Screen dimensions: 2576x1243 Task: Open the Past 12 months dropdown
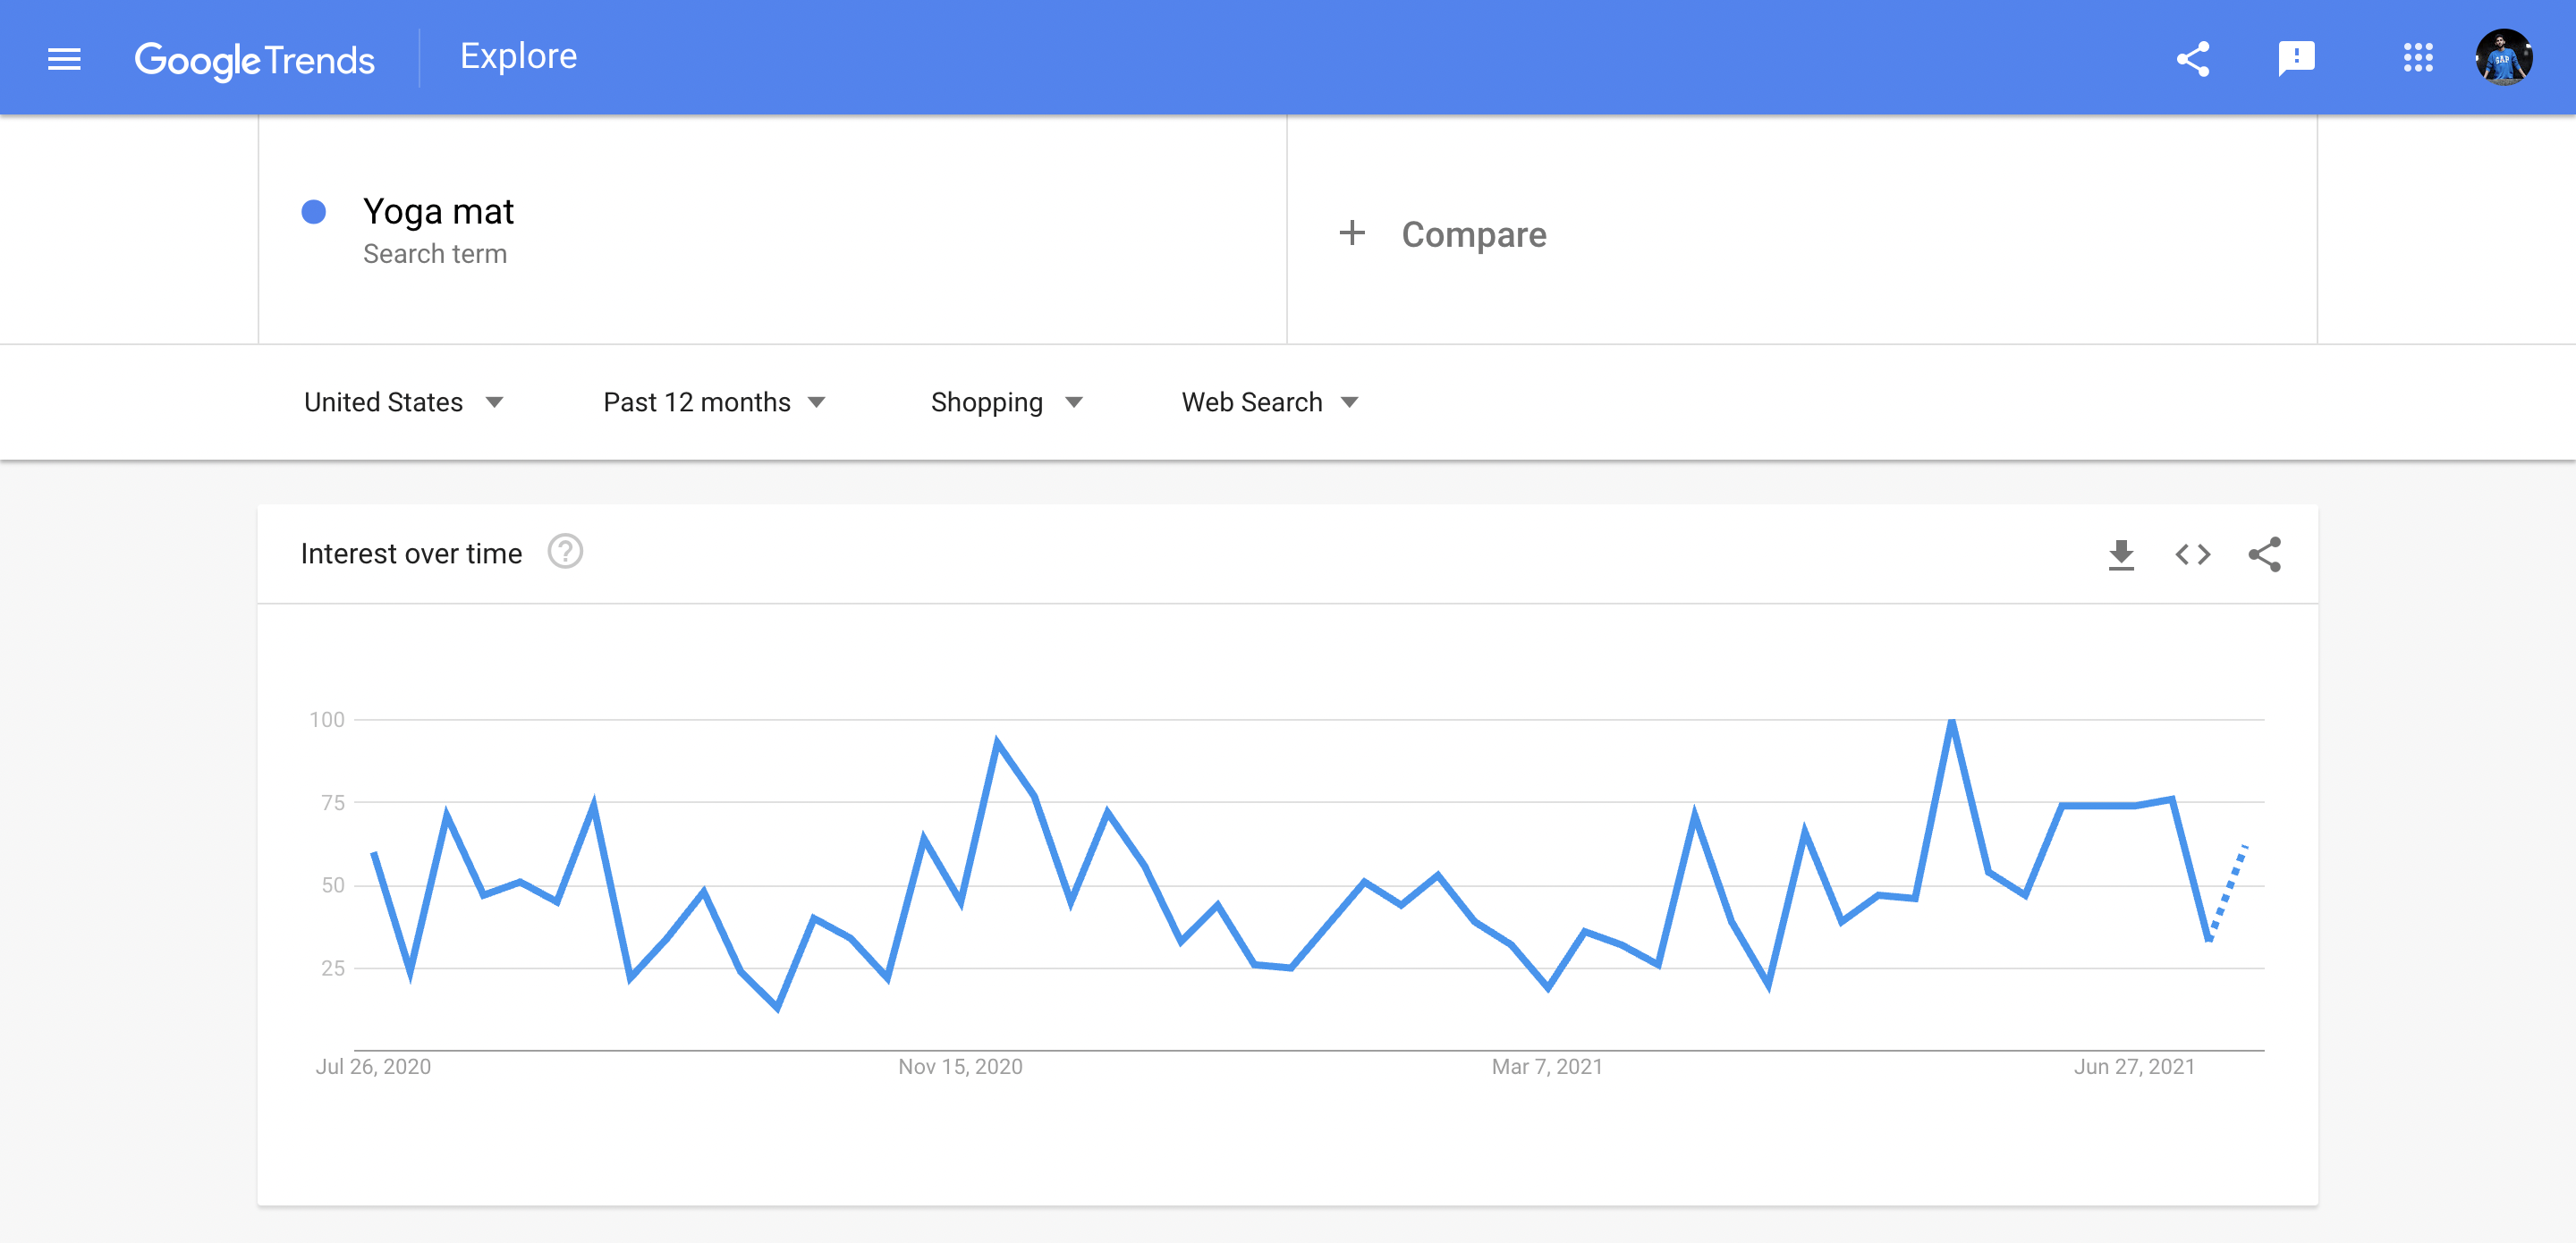point(714,402)
